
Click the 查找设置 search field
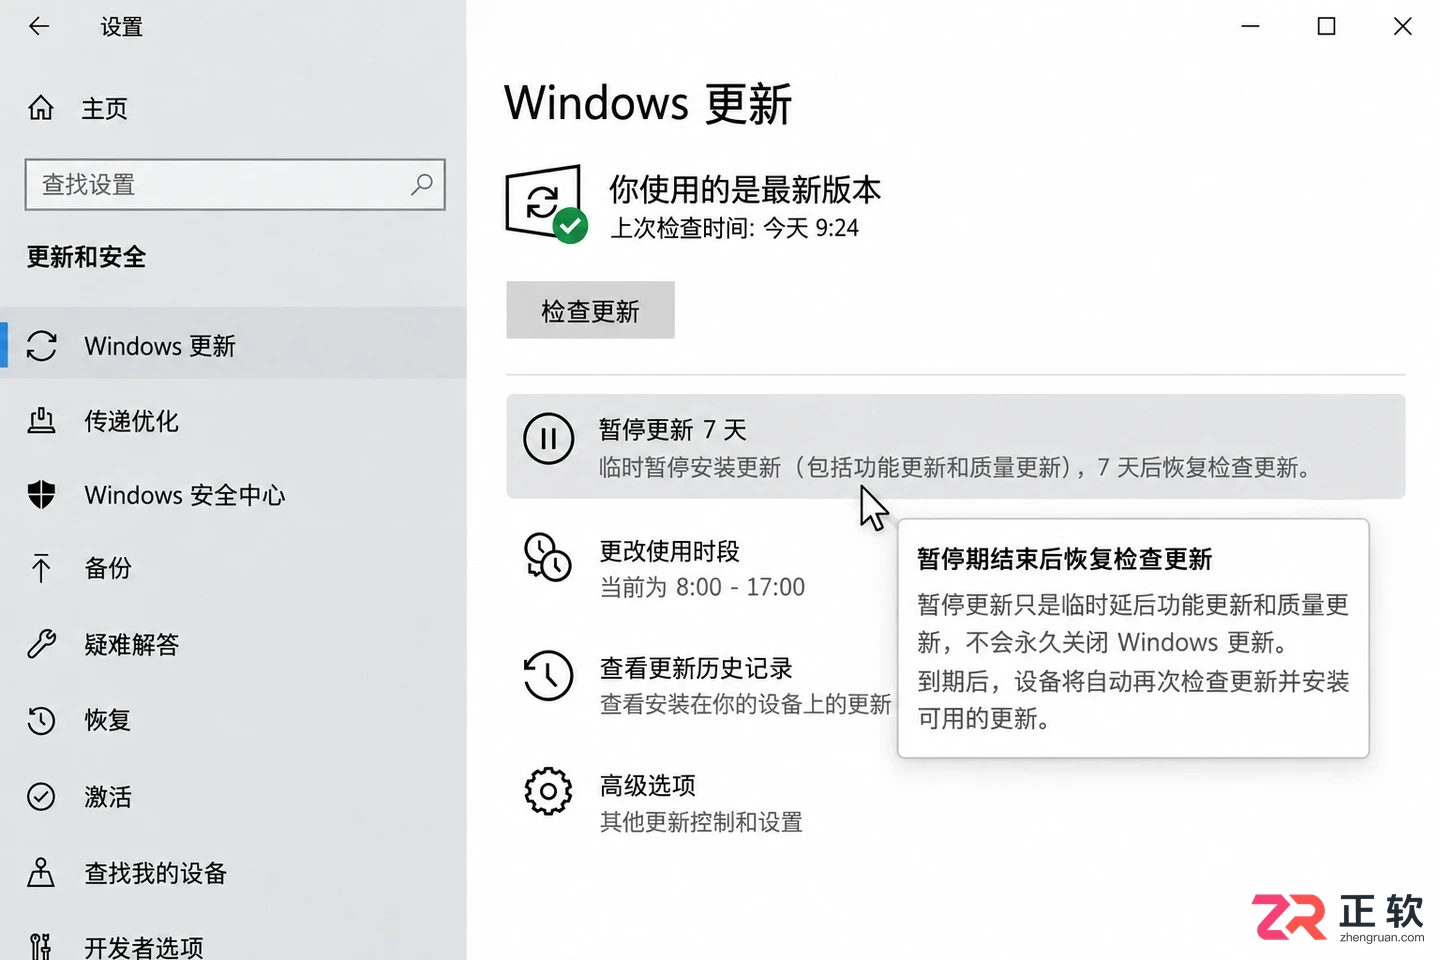click(x=235, y=185)
